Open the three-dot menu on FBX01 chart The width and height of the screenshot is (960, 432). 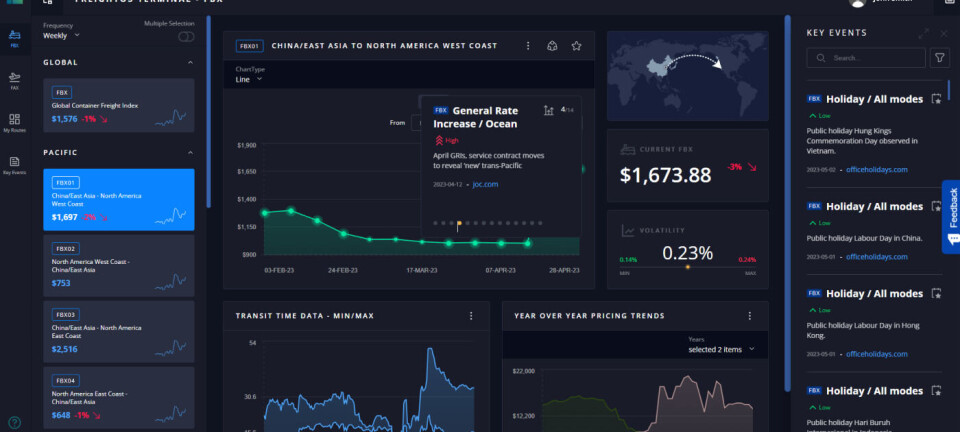click(527, 46)
